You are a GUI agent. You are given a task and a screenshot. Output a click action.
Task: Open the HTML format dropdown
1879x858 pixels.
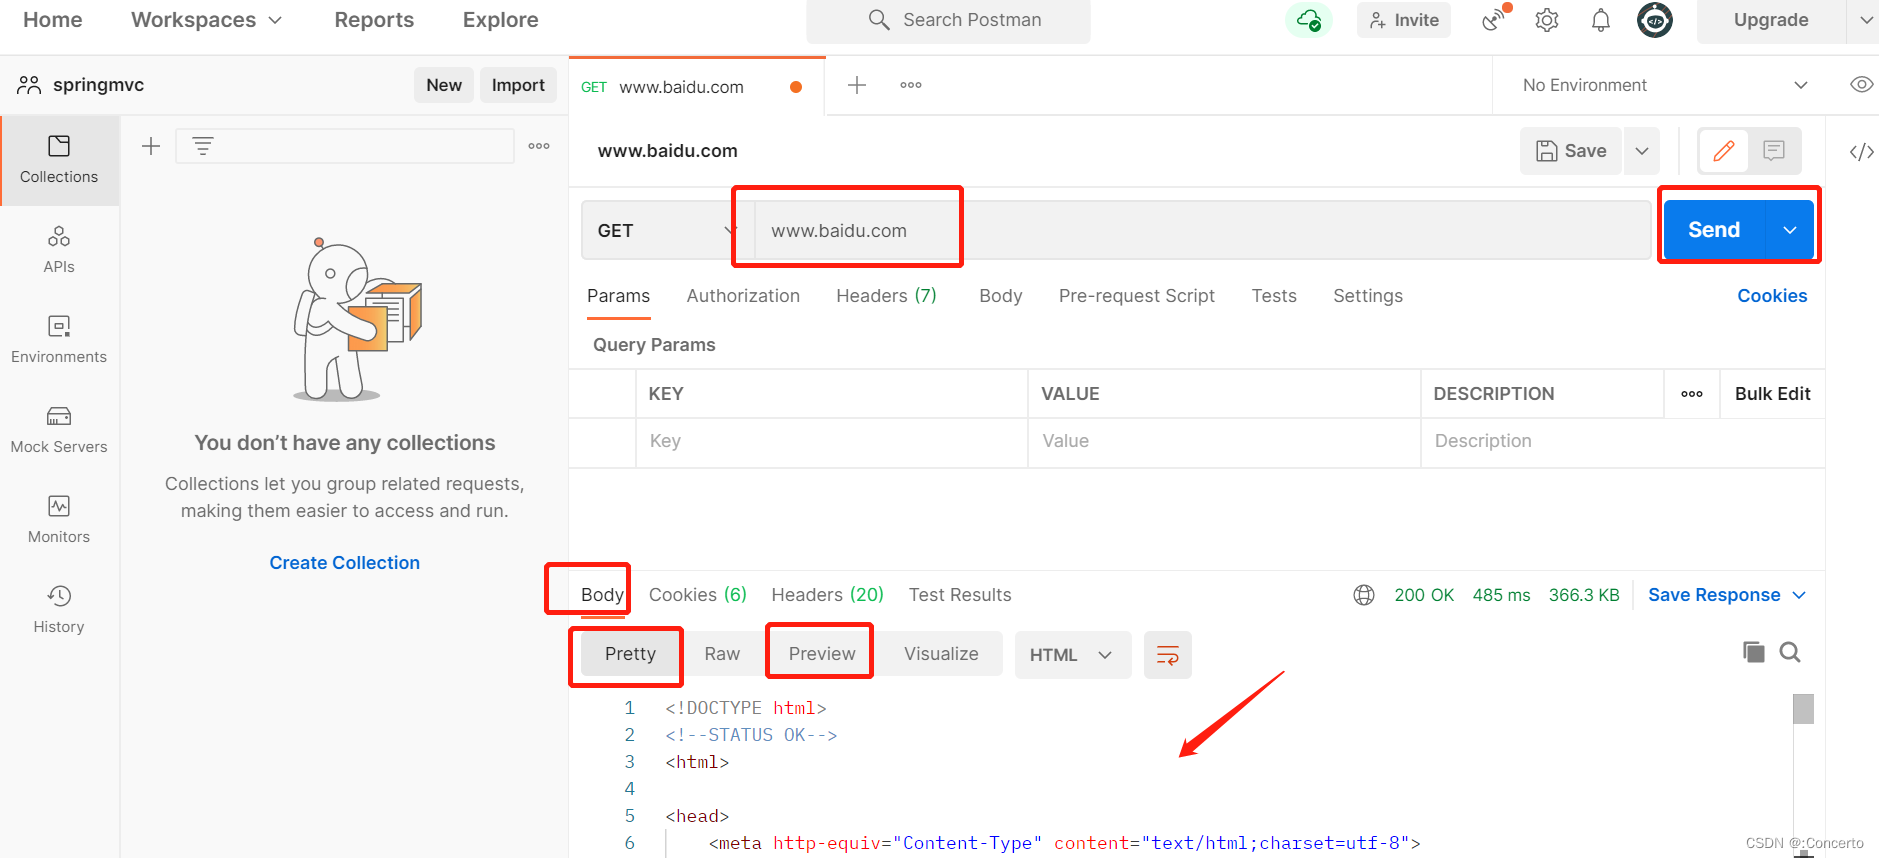1072,655
